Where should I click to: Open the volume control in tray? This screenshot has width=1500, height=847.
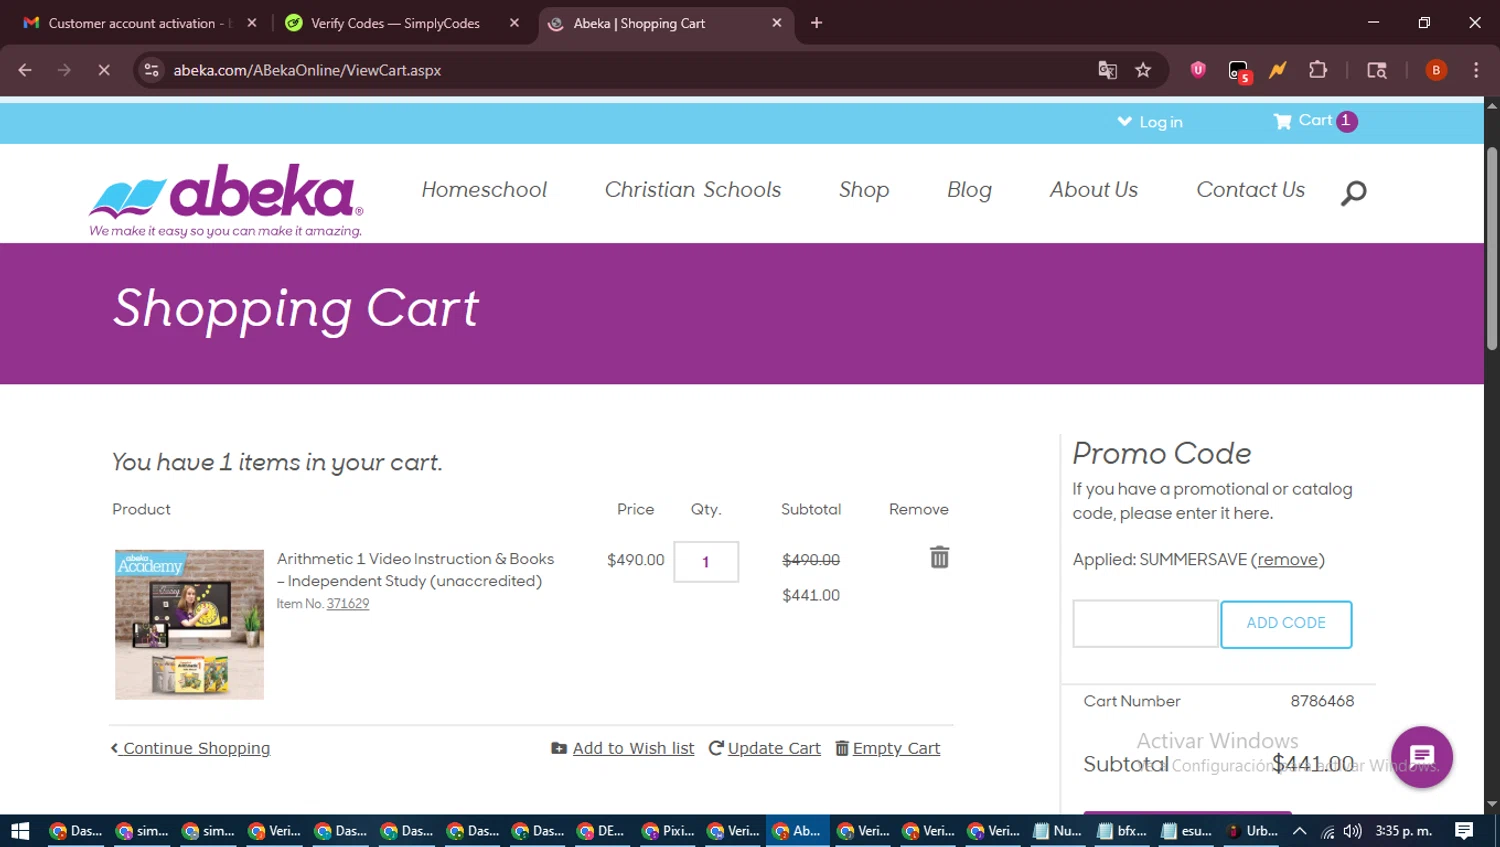1353,831
